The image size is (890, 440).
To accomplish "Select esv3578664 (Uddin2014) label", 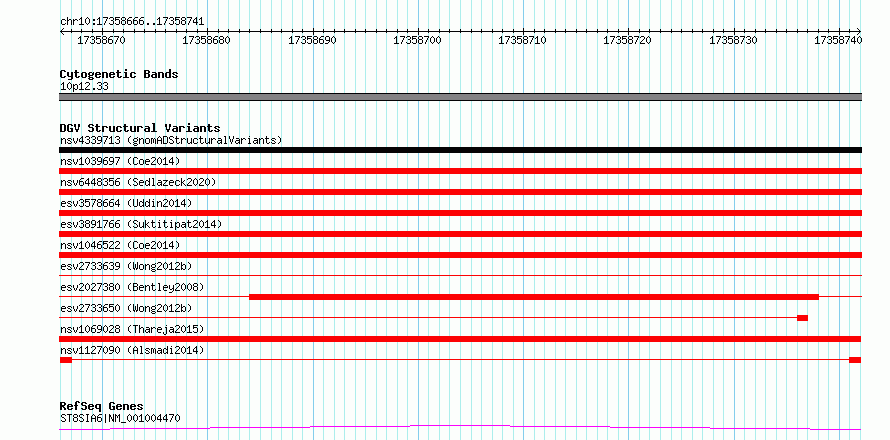I will [126, 203].
